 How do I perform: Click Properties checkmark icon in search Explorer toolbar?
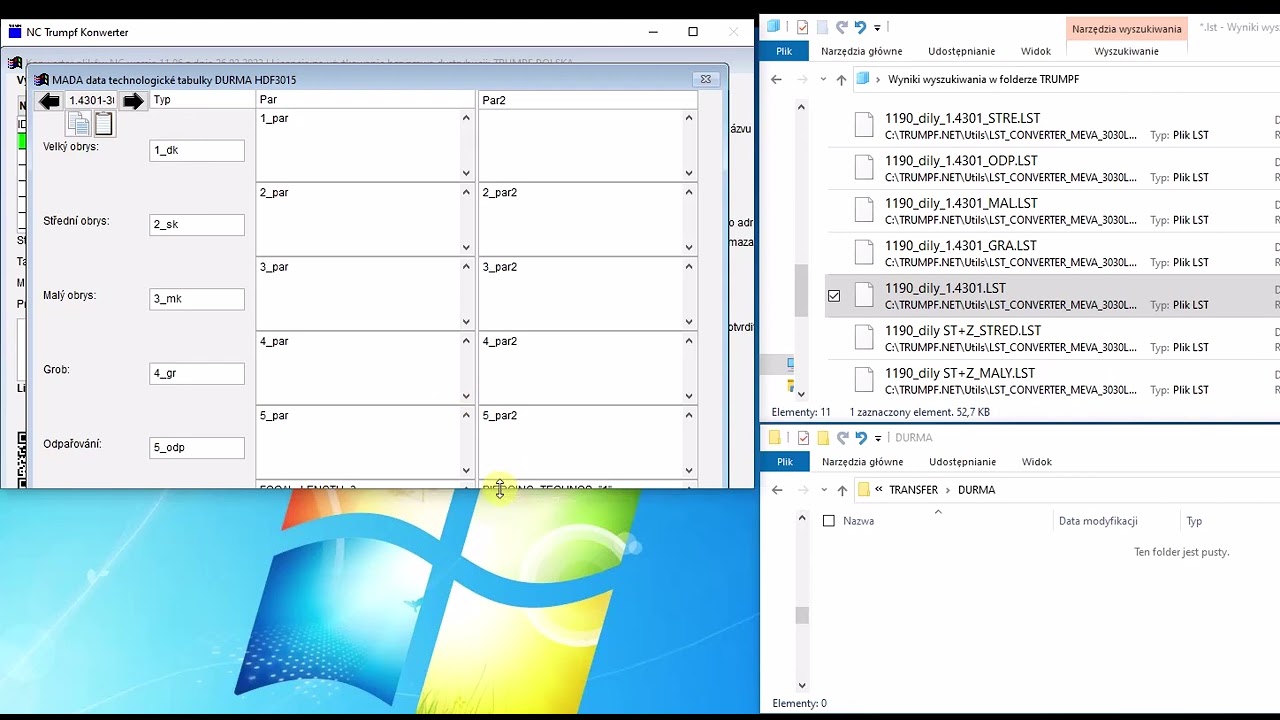coord(802,27)
